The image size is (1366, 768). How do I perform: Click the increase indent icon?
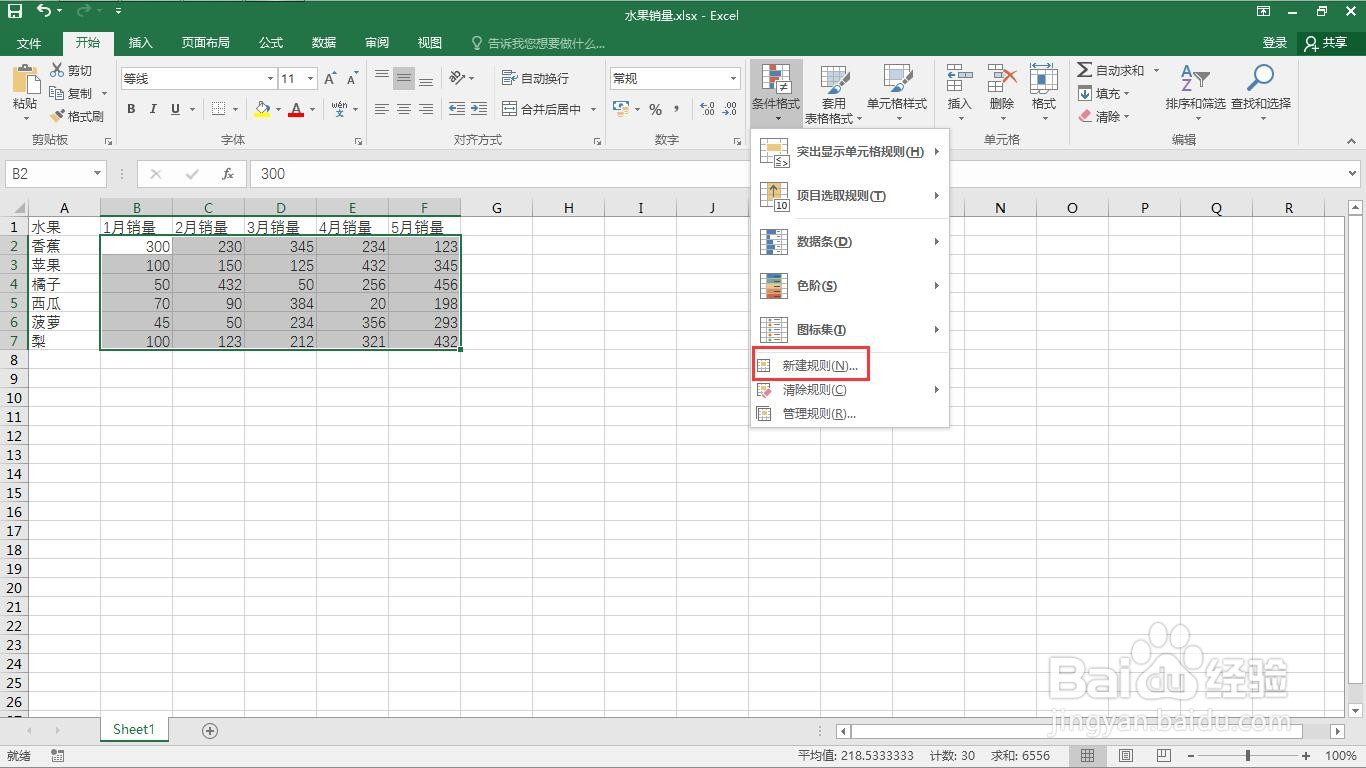point(479,109)
